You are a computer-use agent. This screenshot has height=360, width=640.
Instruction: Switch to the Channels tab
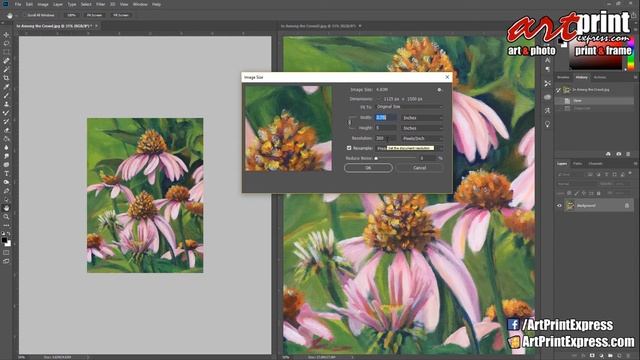tap(595, 164)
